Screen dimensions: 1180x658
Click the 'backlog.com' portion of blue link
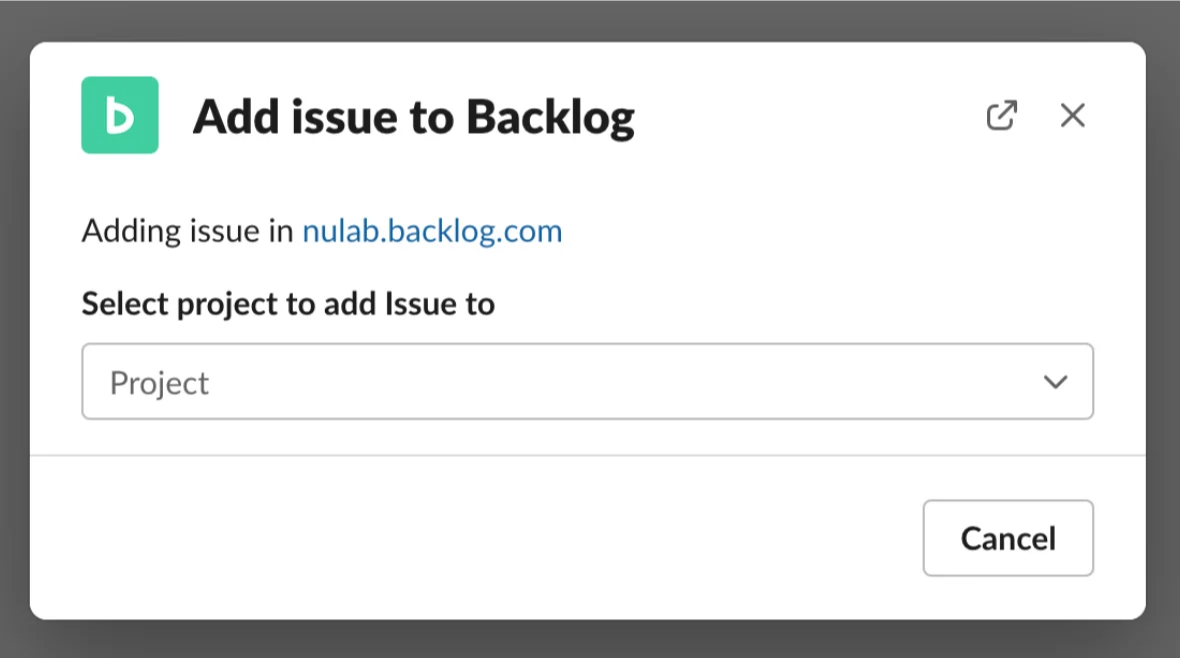(x=475, y=231)
